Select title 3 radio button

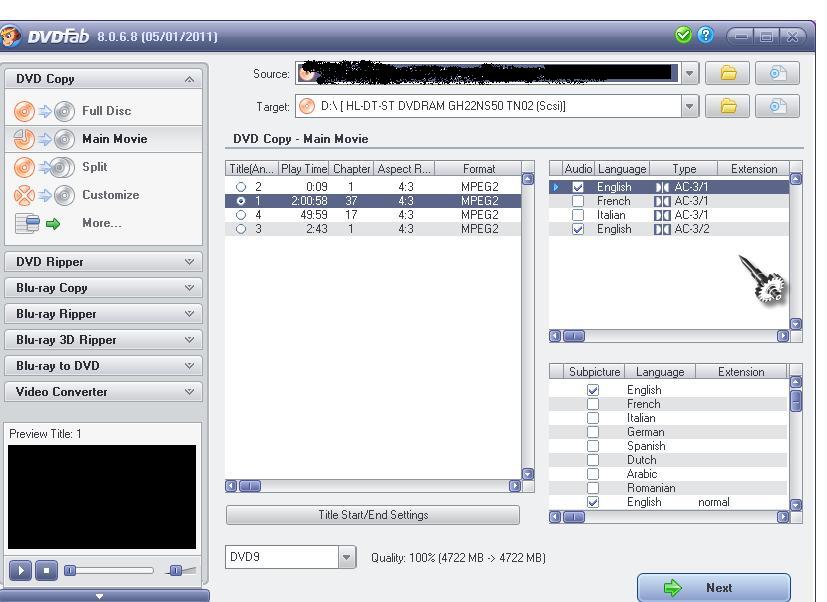coord(241,229)
